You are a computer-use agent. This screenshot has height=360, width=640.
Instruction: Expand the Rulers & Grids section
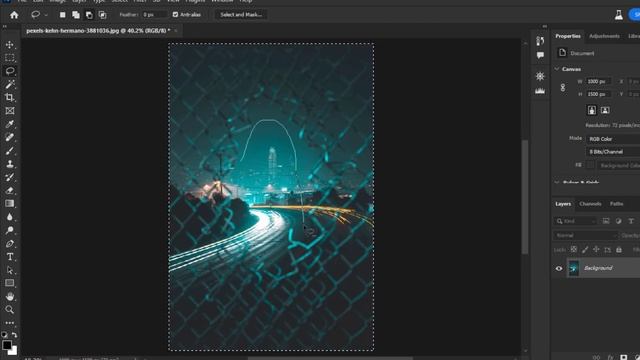coord(557,182)
